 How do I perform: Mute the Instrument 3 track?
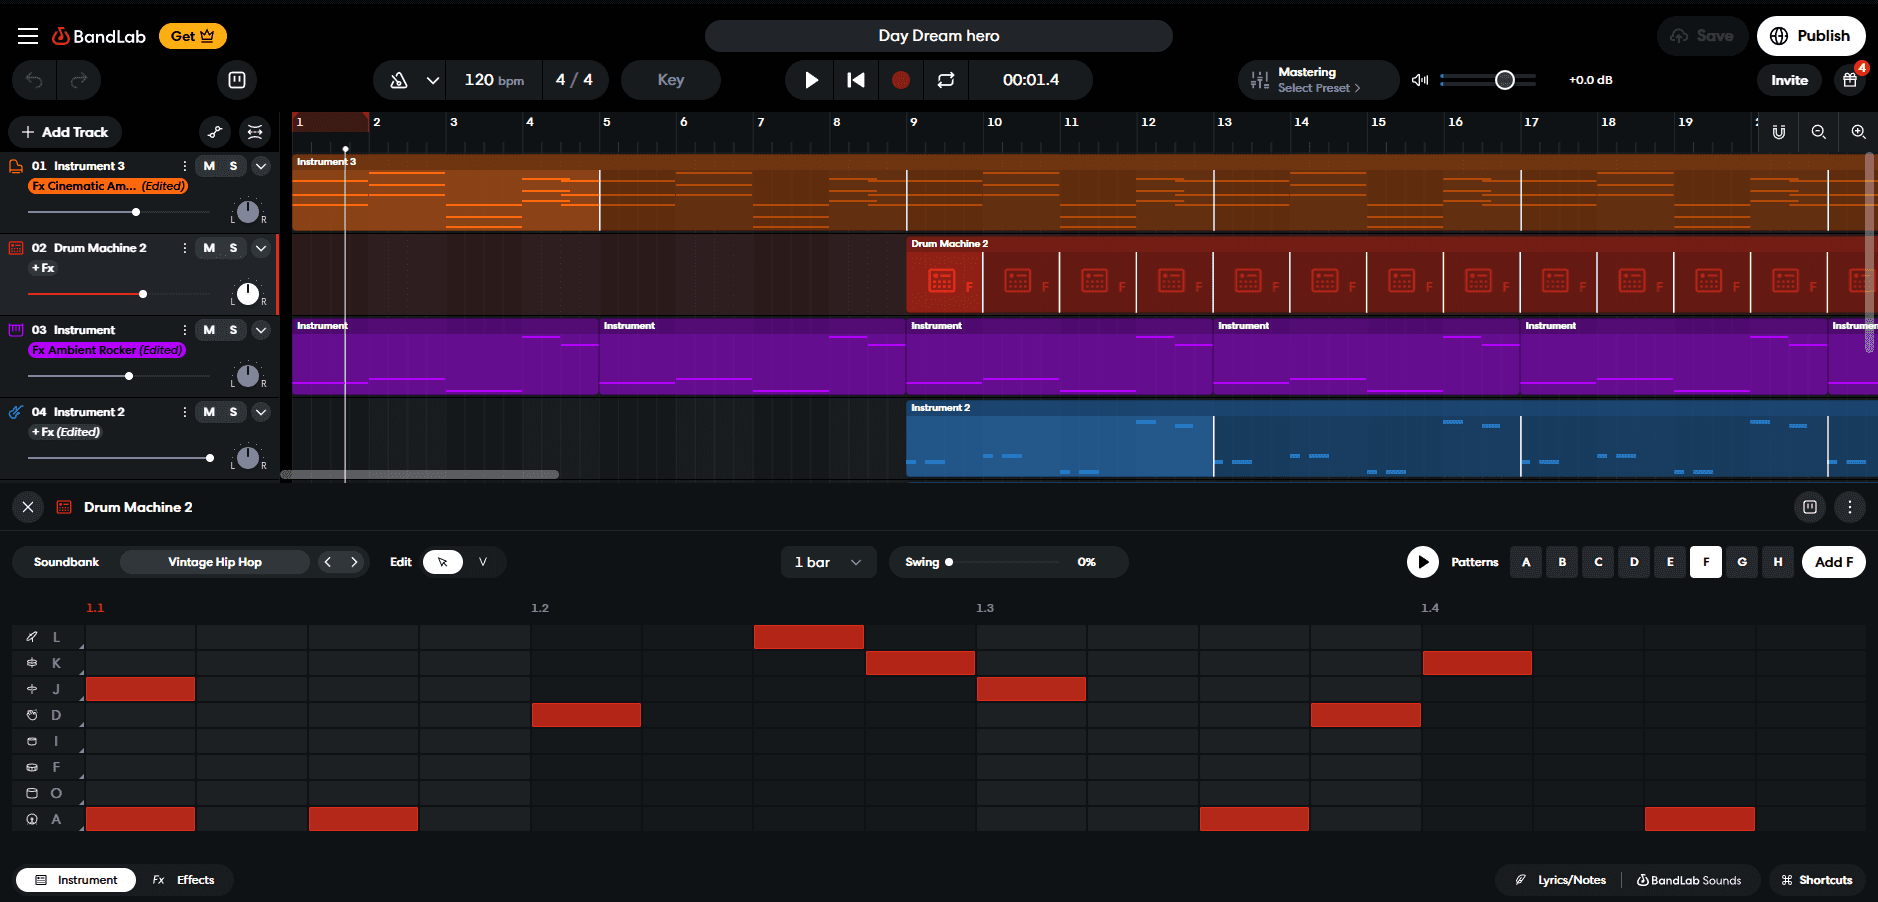click(207, 166)
